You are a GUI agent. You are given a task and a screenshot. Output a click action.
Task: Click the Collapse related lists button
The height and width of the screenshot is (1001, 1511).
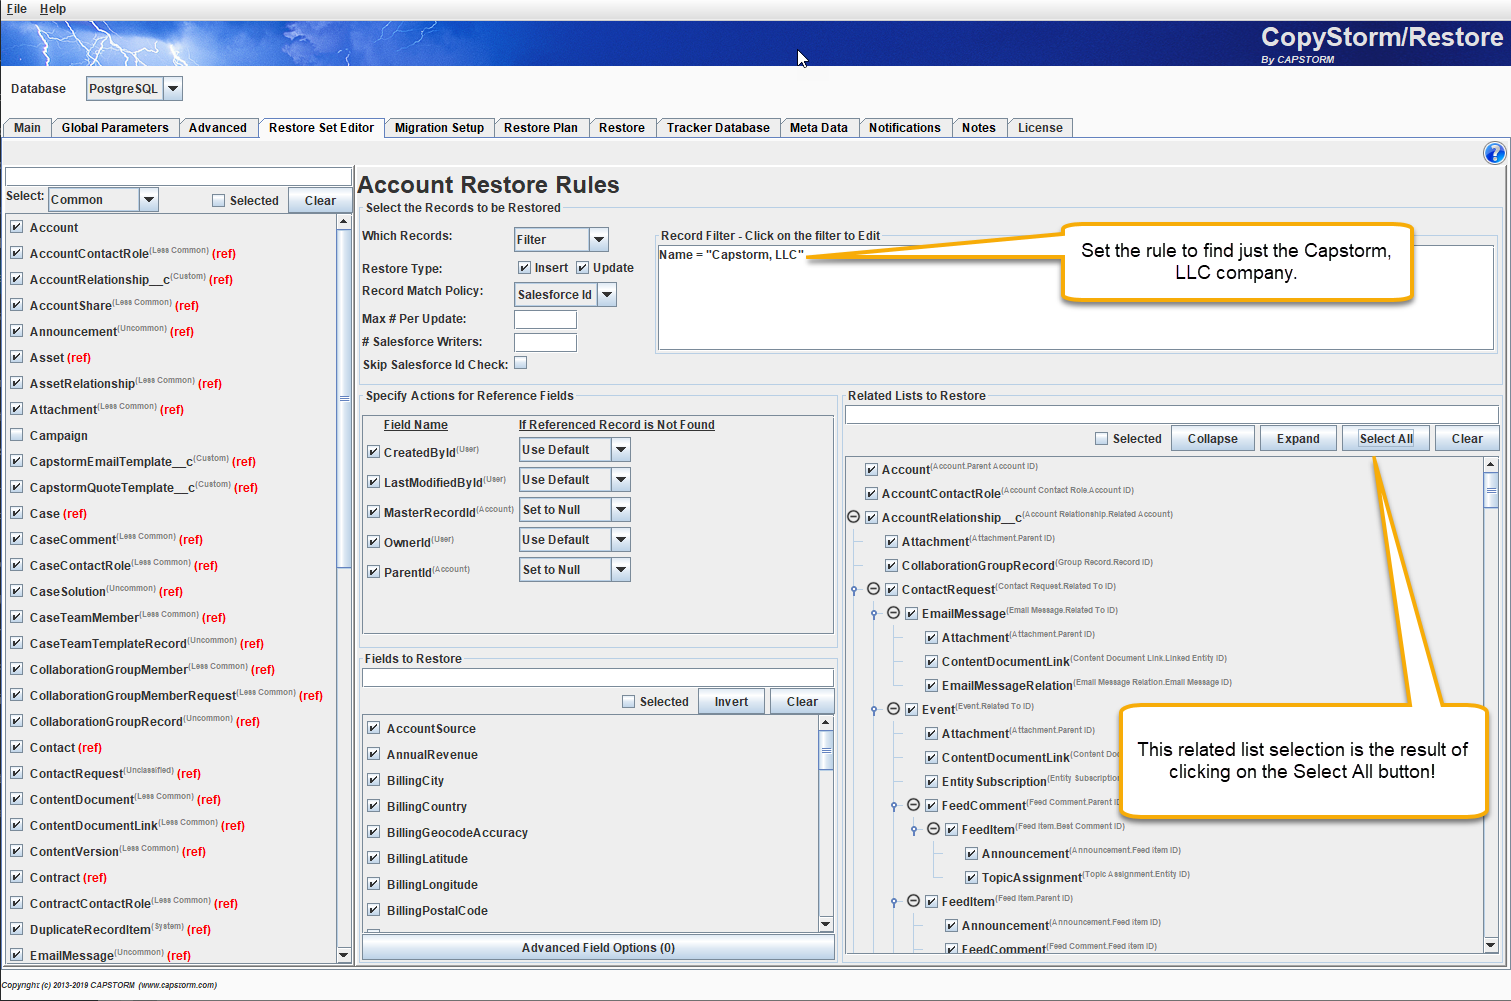coord(1212,439)
